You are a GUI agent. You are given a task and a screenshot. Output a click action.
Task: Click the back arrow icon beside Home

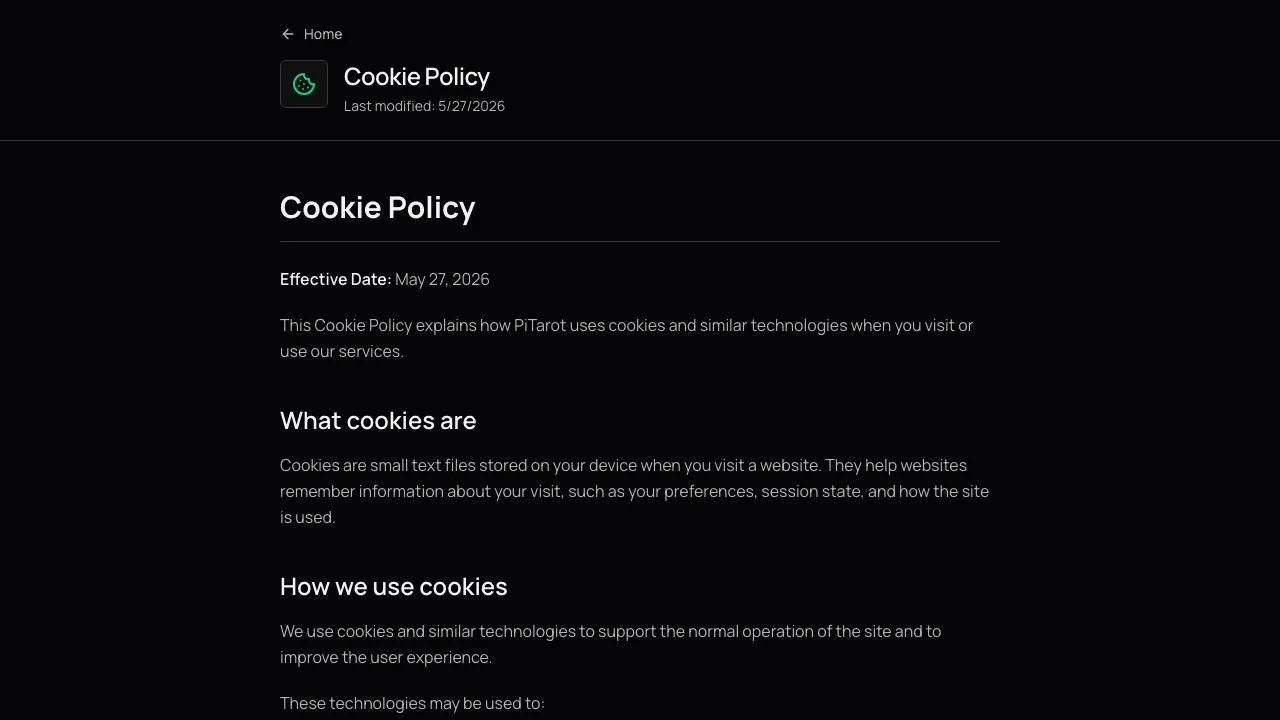pyautogui.click(x=288, y=34)
